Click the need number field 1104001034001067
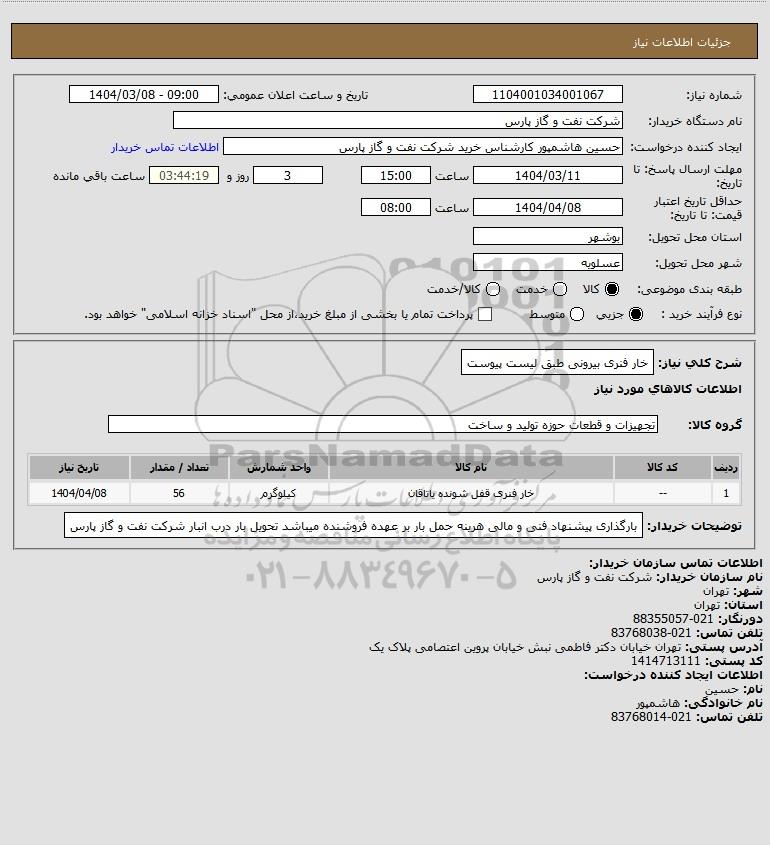 547,94
